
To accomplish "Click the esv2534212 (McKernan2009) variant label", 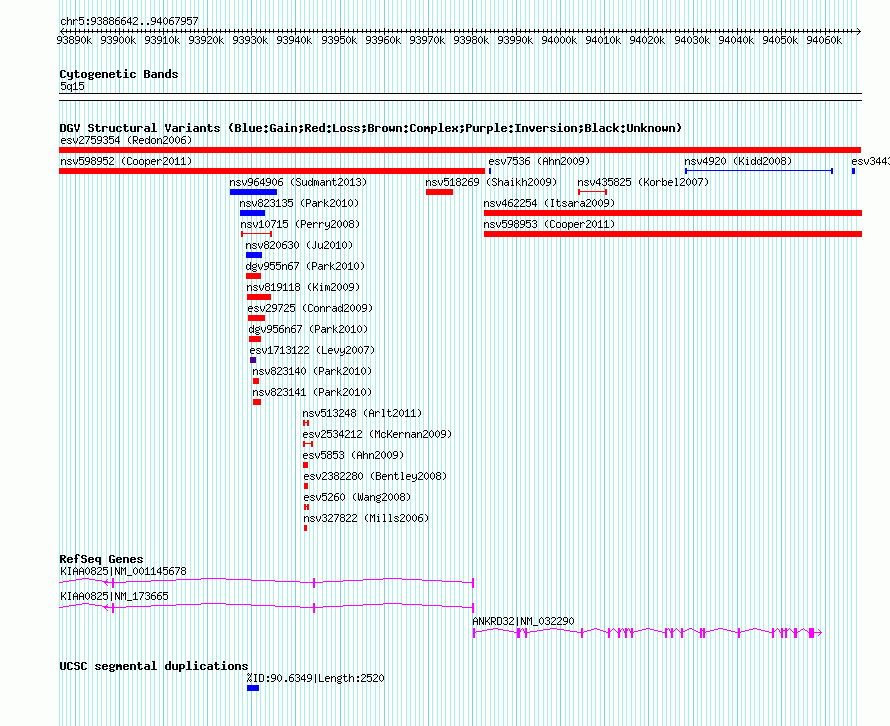I will point(377,434).
